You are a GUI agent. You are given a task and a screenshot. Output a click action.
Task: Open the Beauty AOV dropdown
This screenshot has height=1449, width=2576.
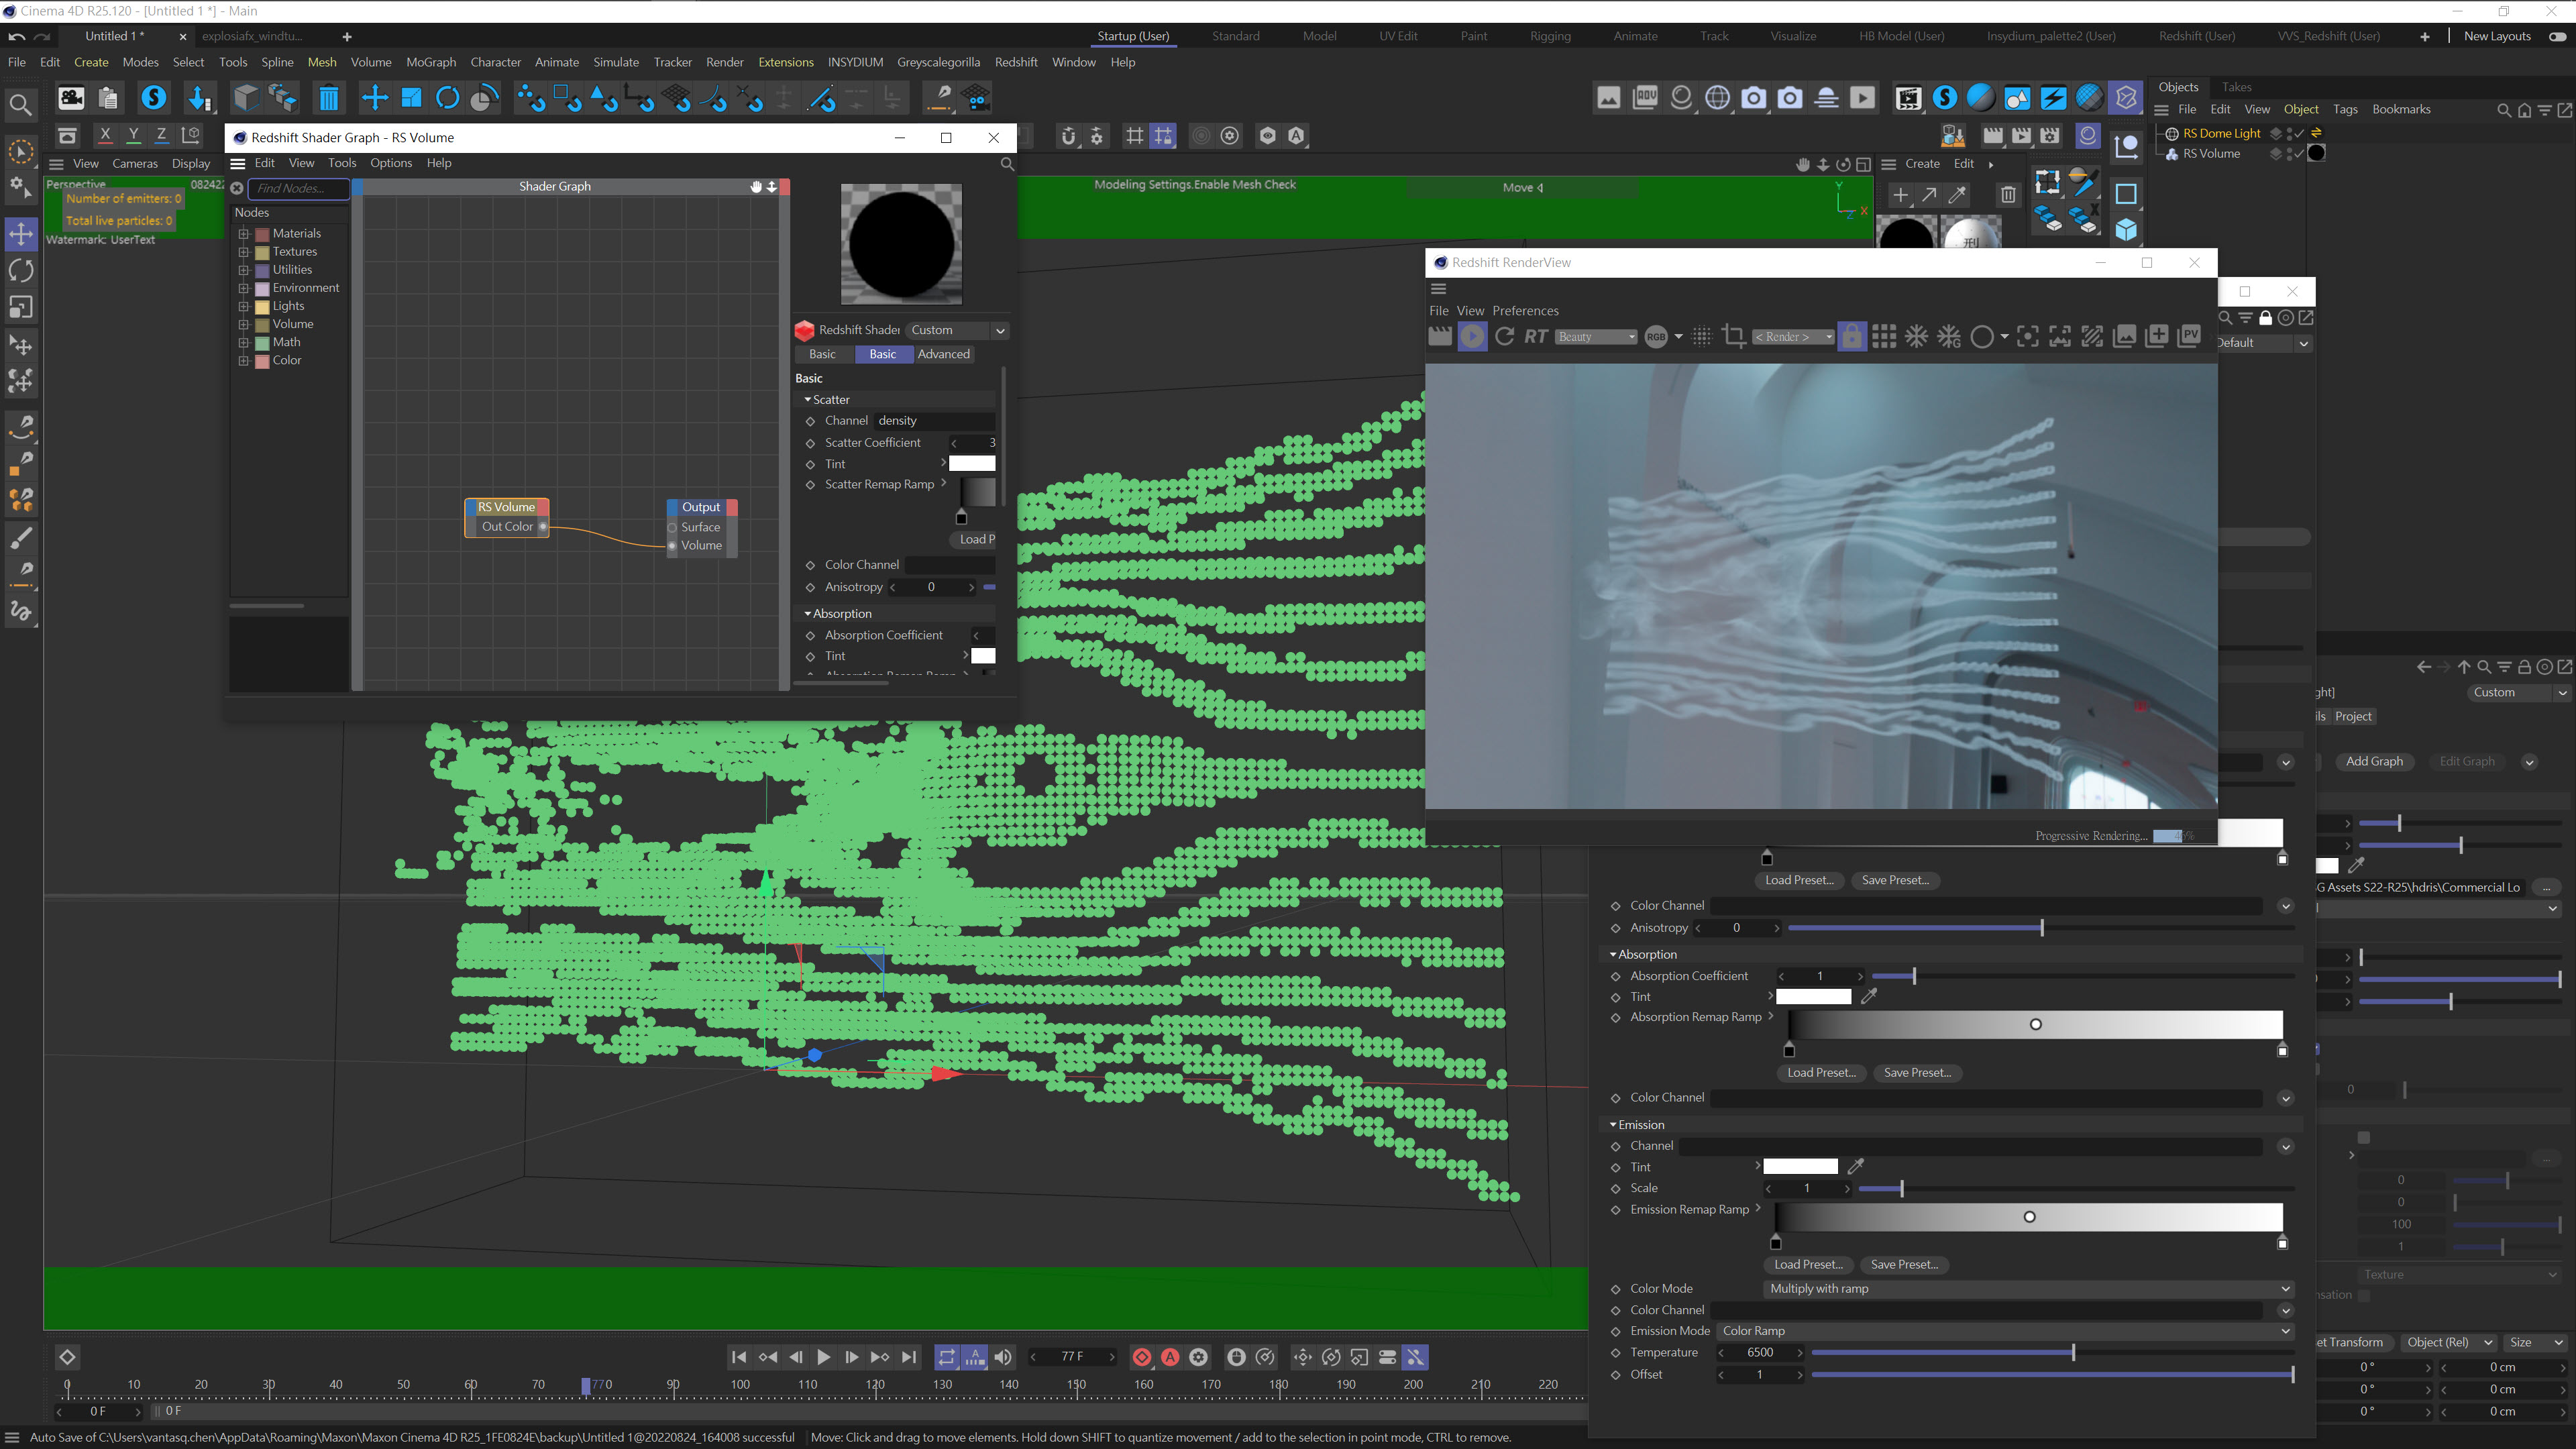pyautogui.click(x=1596, y=337)
